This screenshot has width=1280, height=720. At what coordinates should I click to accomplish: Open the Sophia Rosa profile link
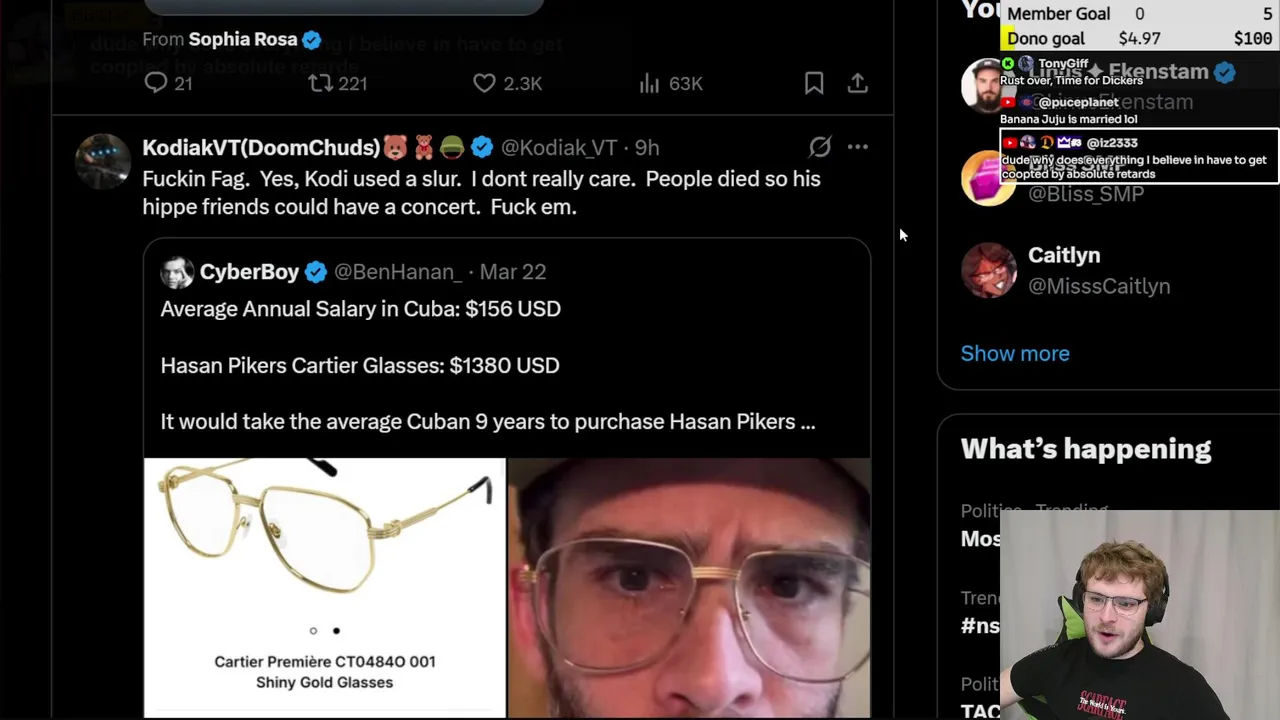point(242,39)
